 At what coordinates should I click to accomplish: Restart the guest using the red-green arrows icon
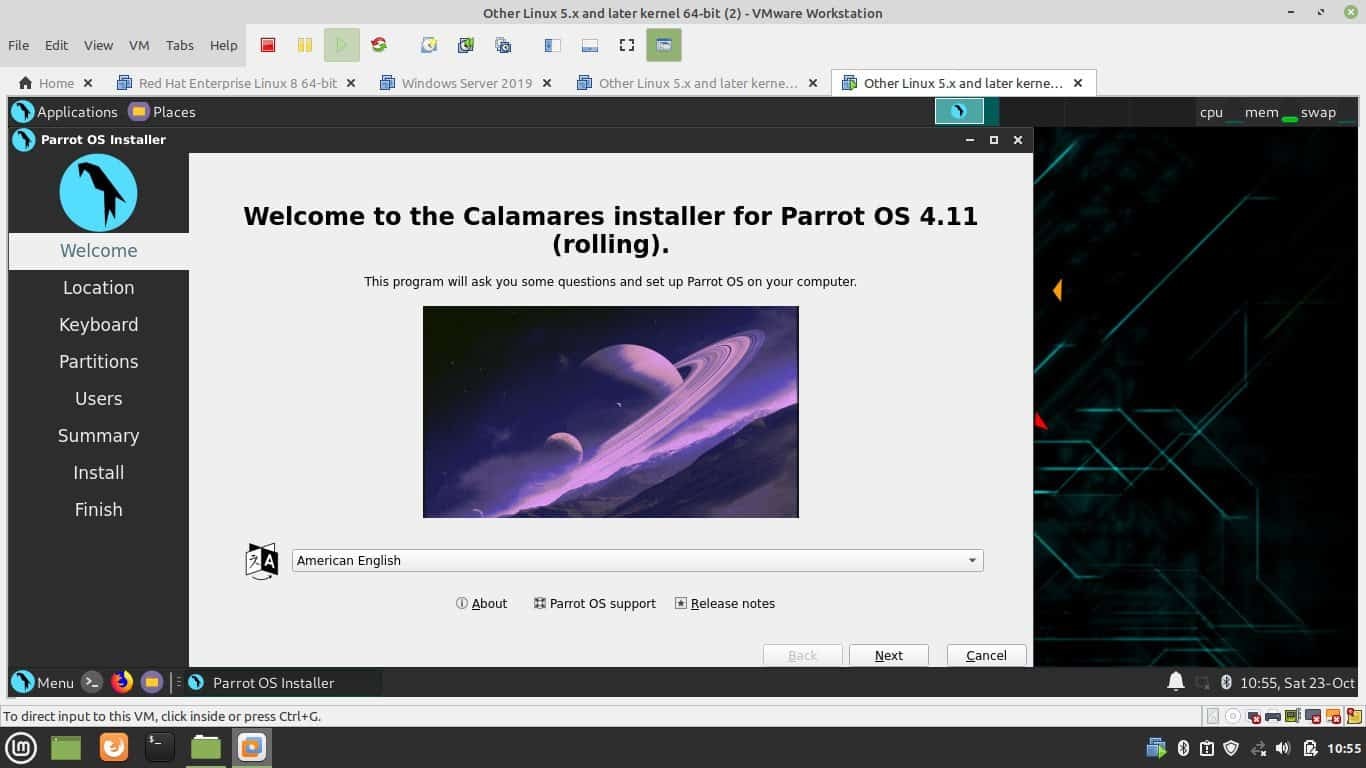pyautogui.click(x=378, y=45)
